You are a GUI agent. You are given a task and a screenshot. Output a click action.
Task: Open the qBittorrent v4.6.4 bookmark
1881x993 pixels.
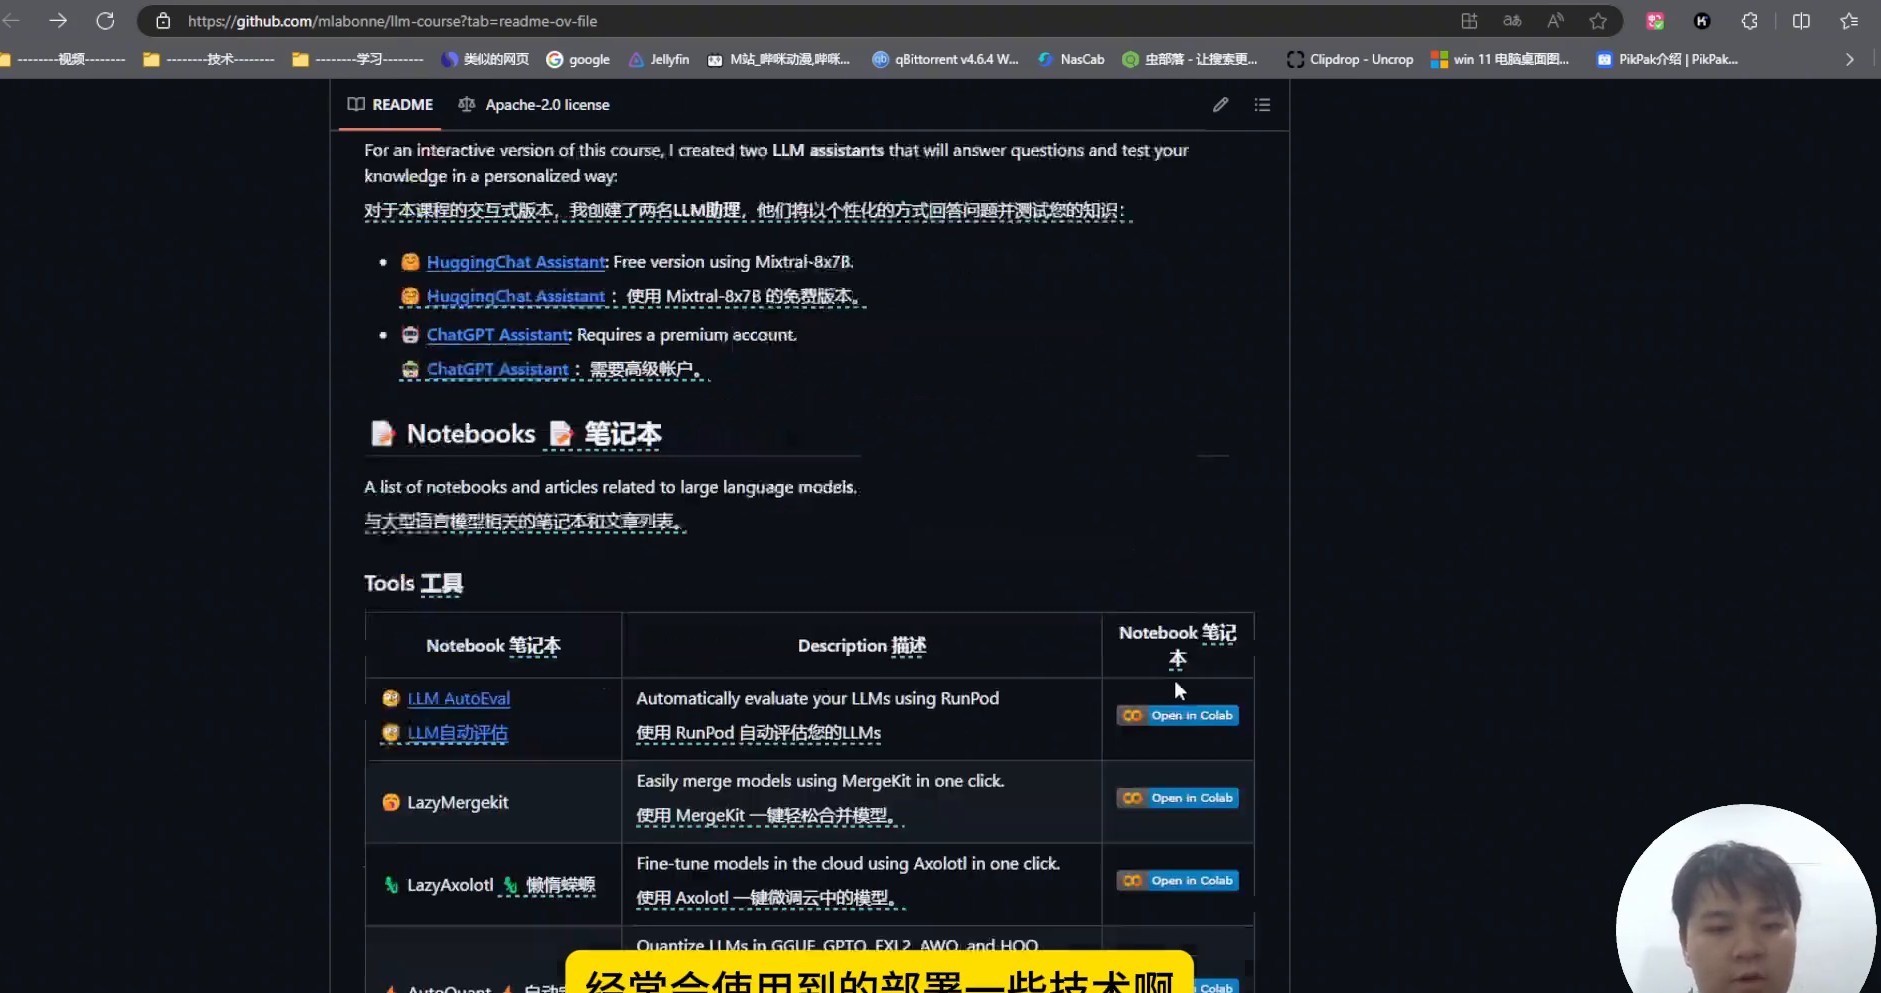pyautogui.click(x=945, y=59)
